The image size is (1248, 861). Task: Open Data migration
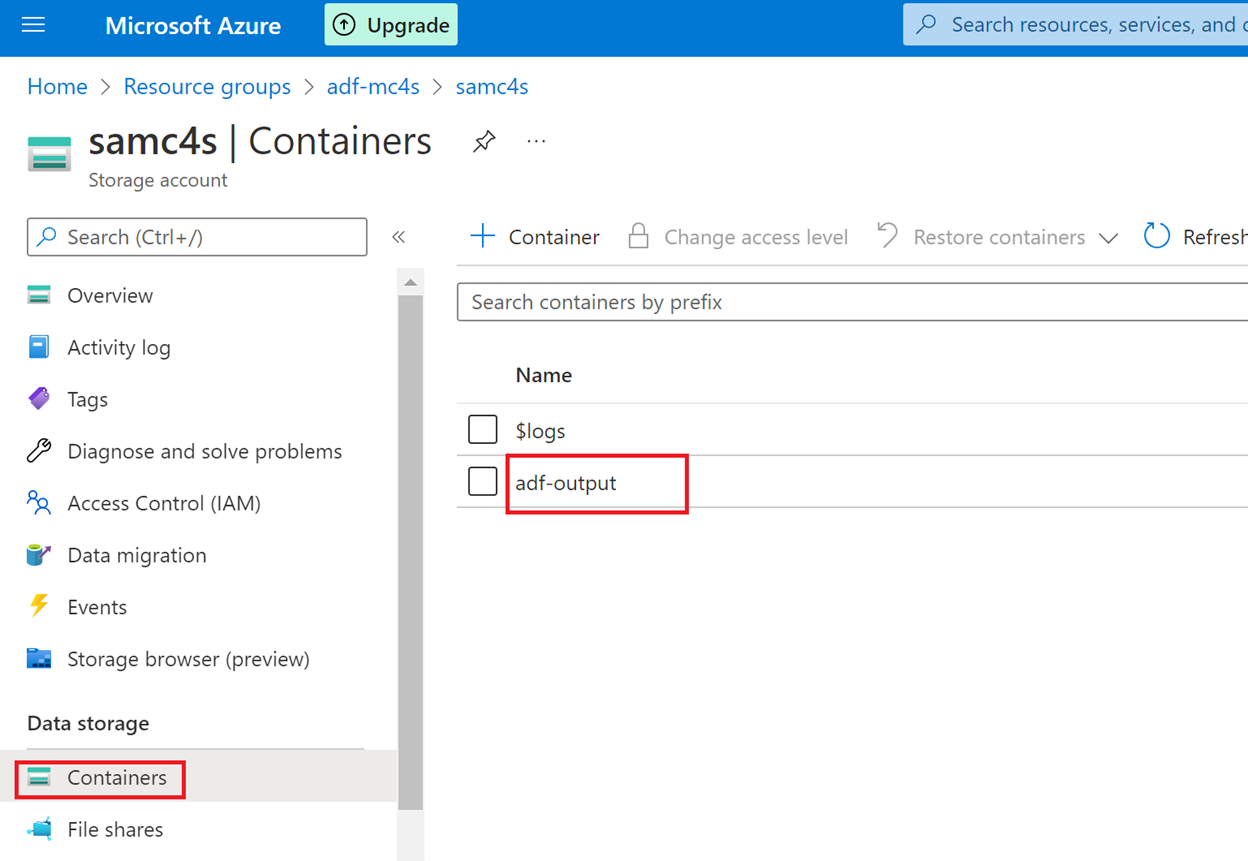pyautogui.click(x=137, y=556)
